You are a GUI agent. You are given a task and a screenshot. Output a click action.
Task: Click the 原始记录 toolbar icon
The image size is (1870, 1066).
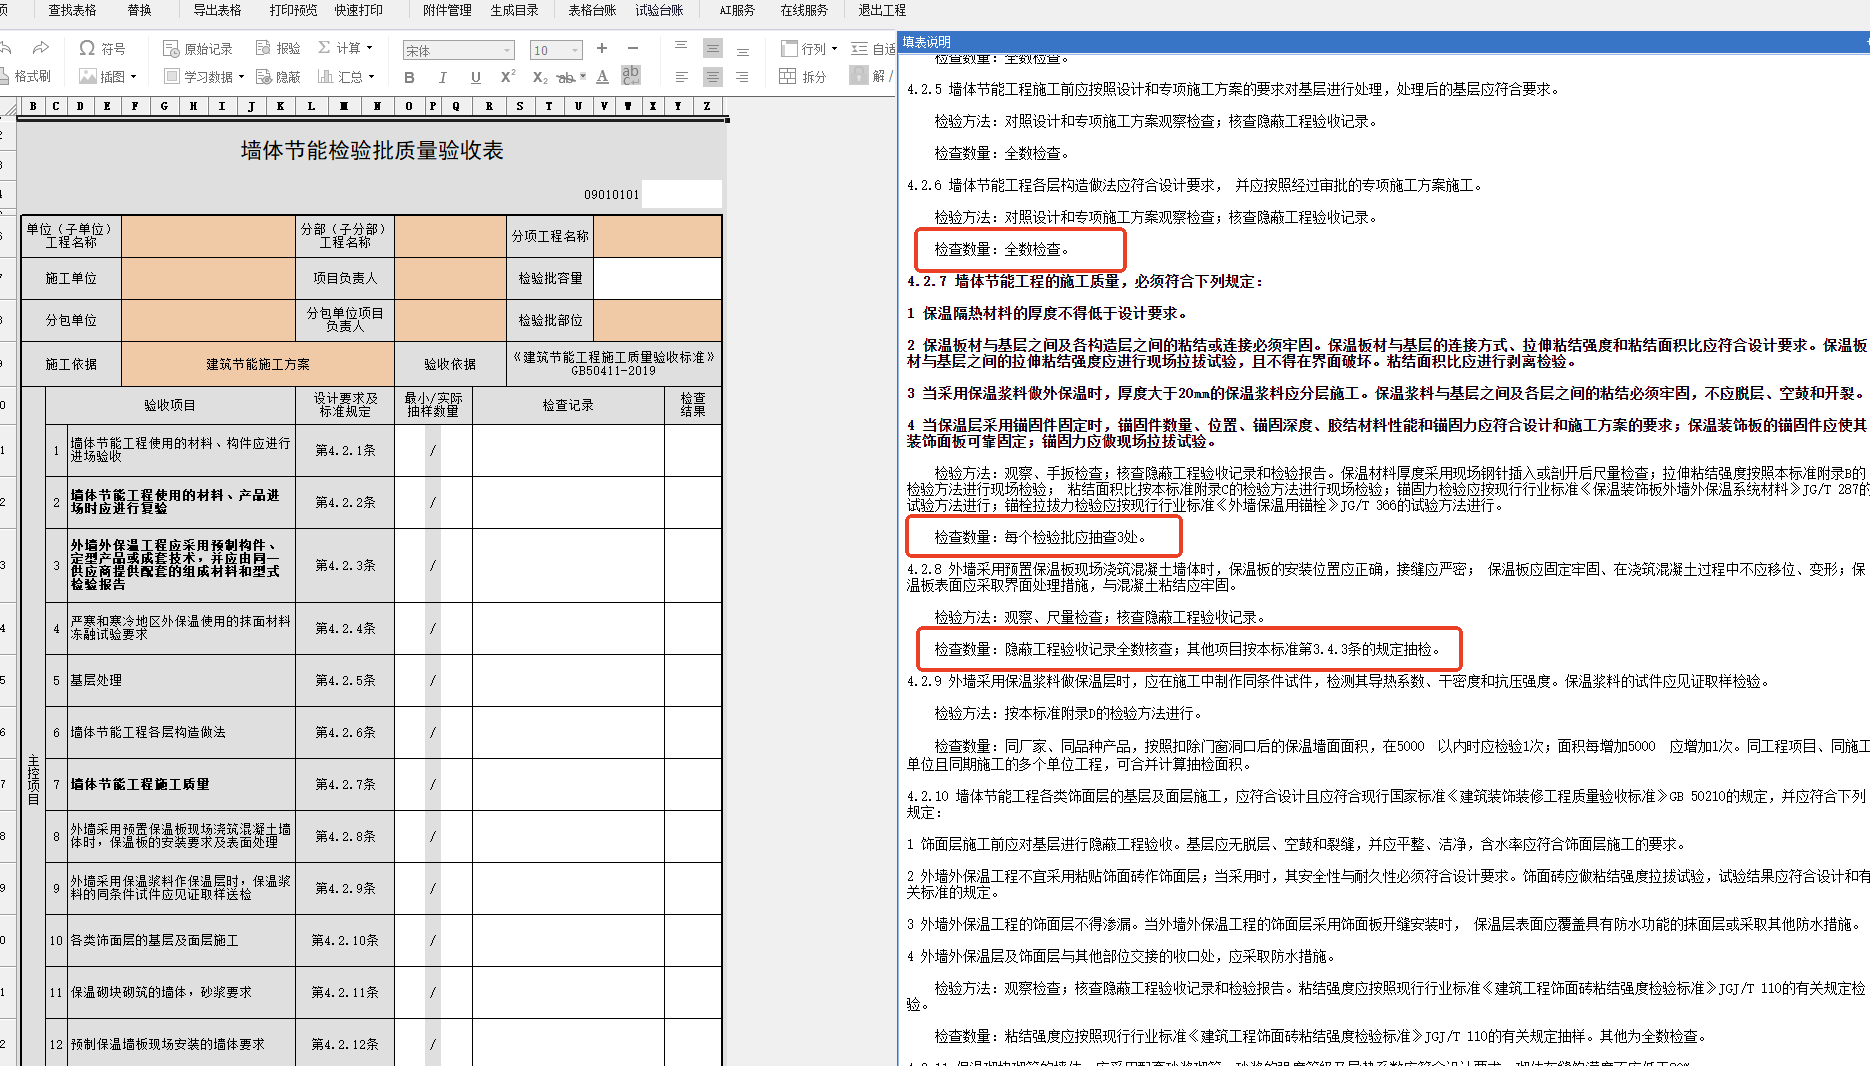point(197,48)
